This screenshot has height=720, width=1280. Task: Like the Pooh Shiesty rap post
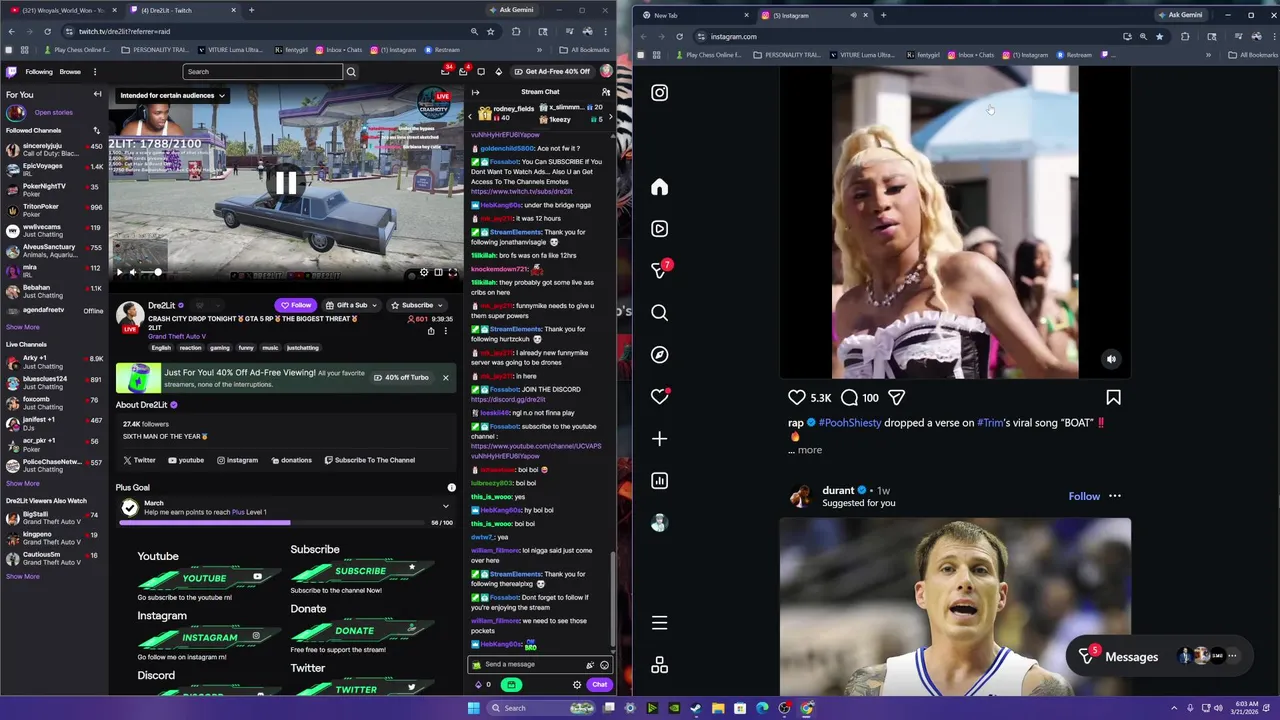[x=797, y=397]
